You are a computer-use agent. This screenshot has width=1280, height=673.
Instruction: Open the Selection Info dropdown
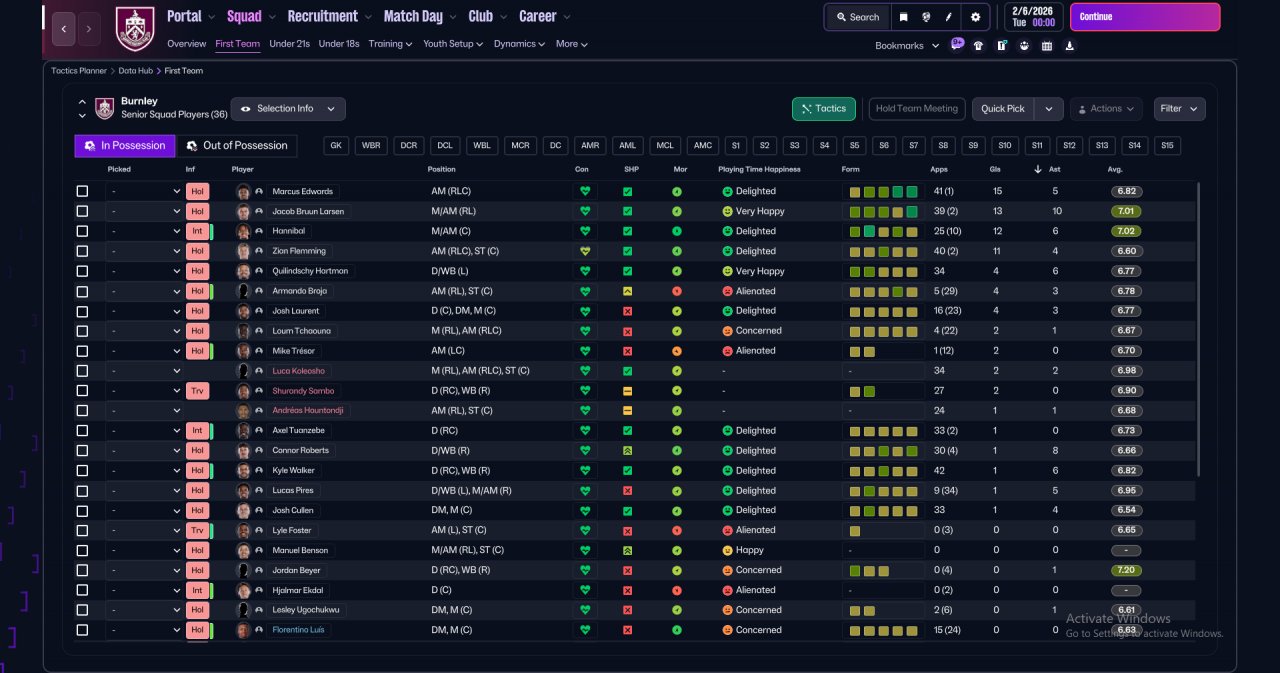point(288,108)
